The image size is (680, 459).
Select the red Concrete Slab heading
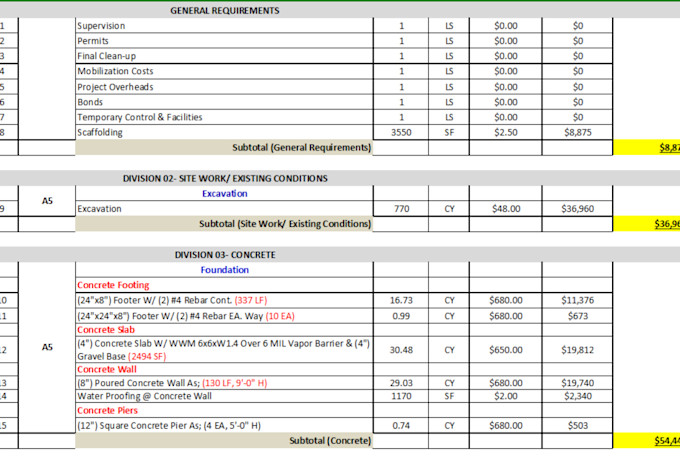(224, 330)
